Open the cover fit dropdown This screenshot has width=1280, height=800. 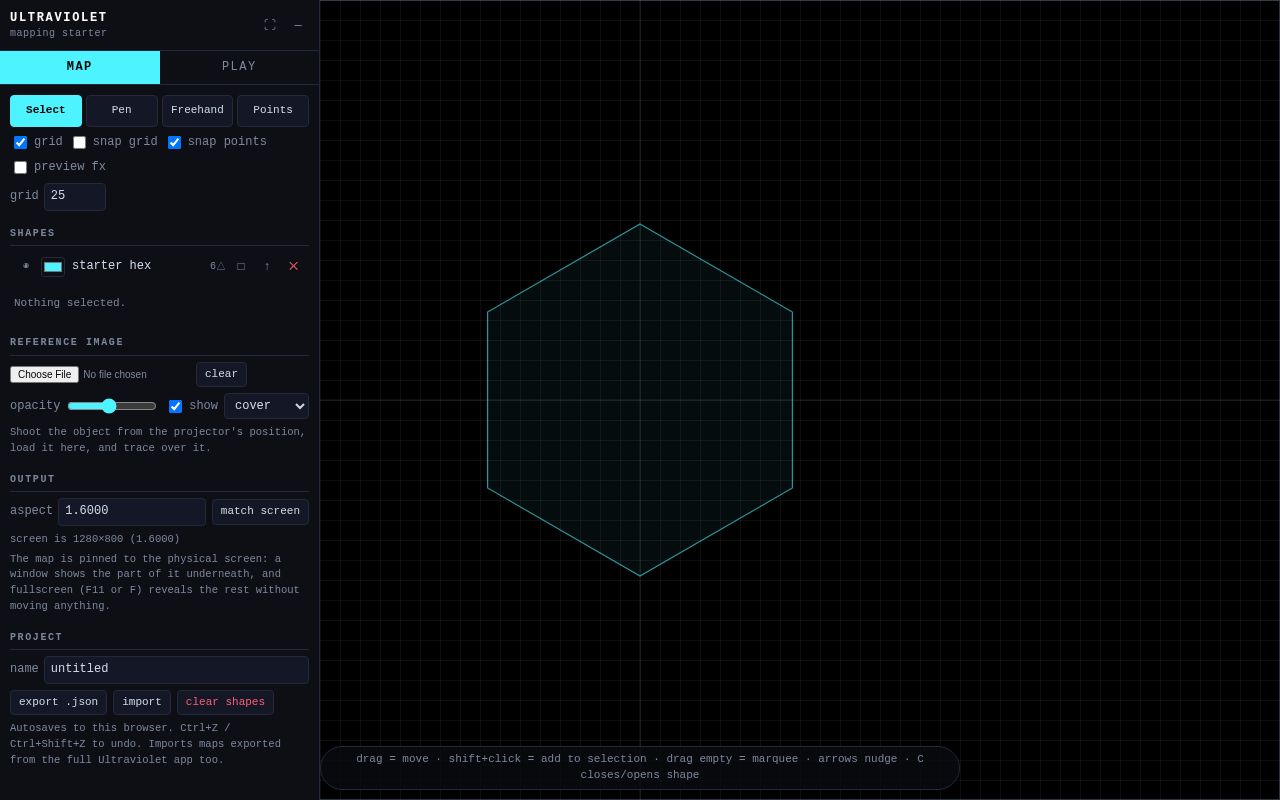(266, 406)
